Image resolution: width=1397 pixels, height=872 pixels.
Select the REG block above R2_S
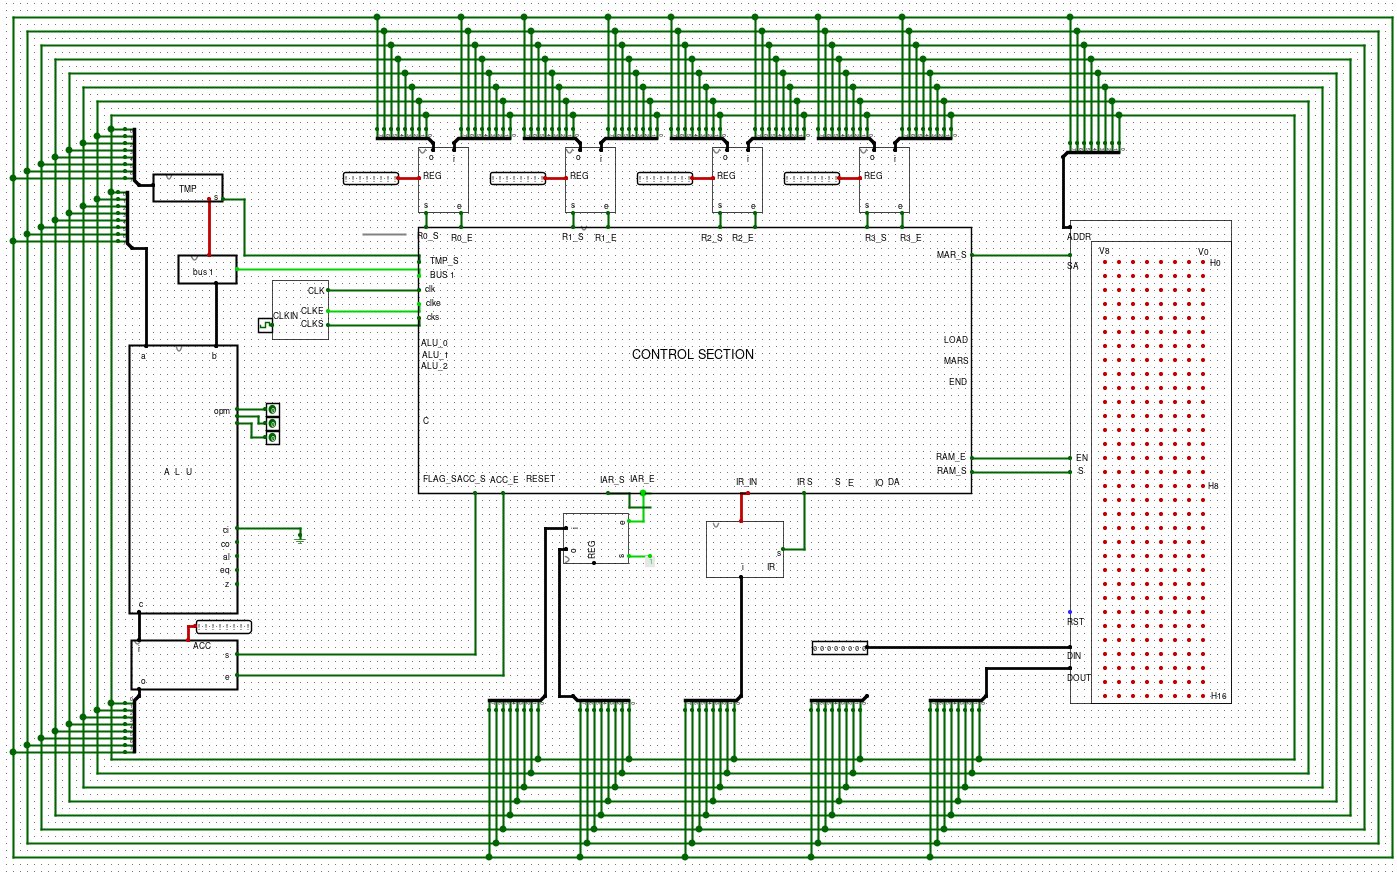pyautogui.click(x=737, y=180)
